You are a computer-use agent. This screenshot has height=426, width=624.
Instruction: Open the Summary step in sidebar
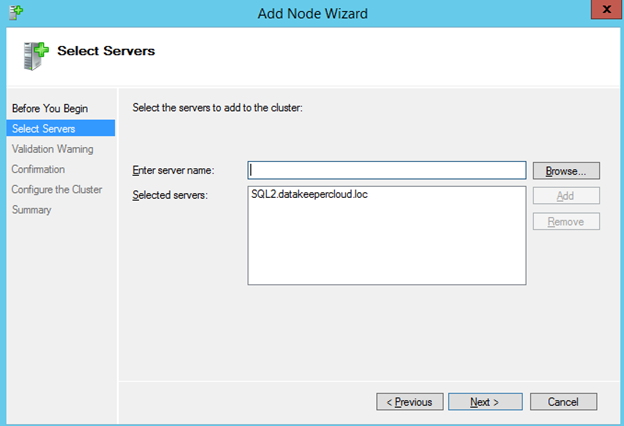pyautogui.click(x=31, y=209)
